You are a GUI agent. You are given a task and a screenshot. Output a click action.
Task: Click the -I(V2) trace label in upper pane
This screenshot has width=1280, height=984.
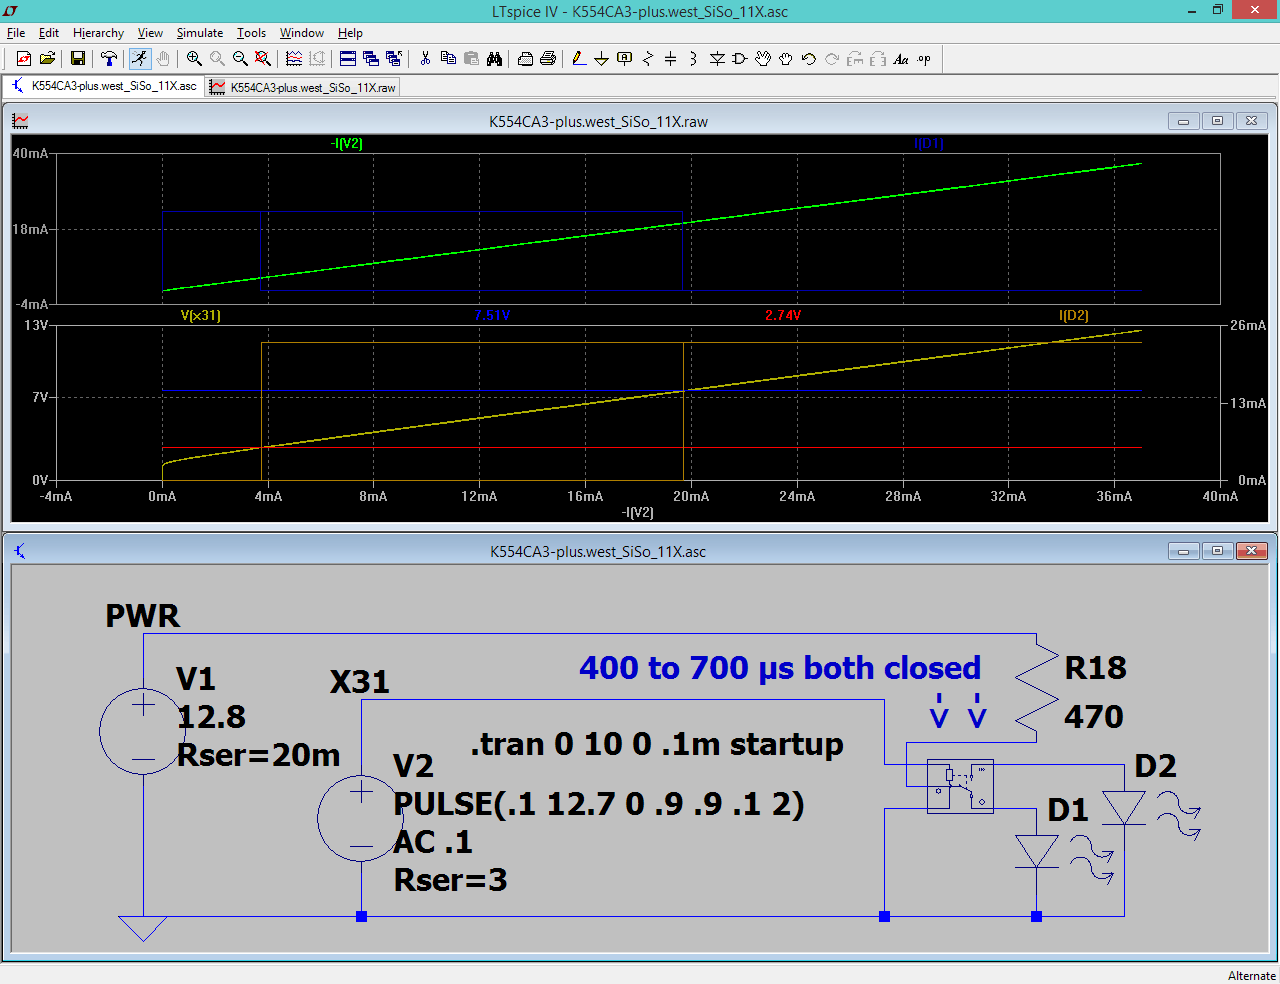(347, 144)
